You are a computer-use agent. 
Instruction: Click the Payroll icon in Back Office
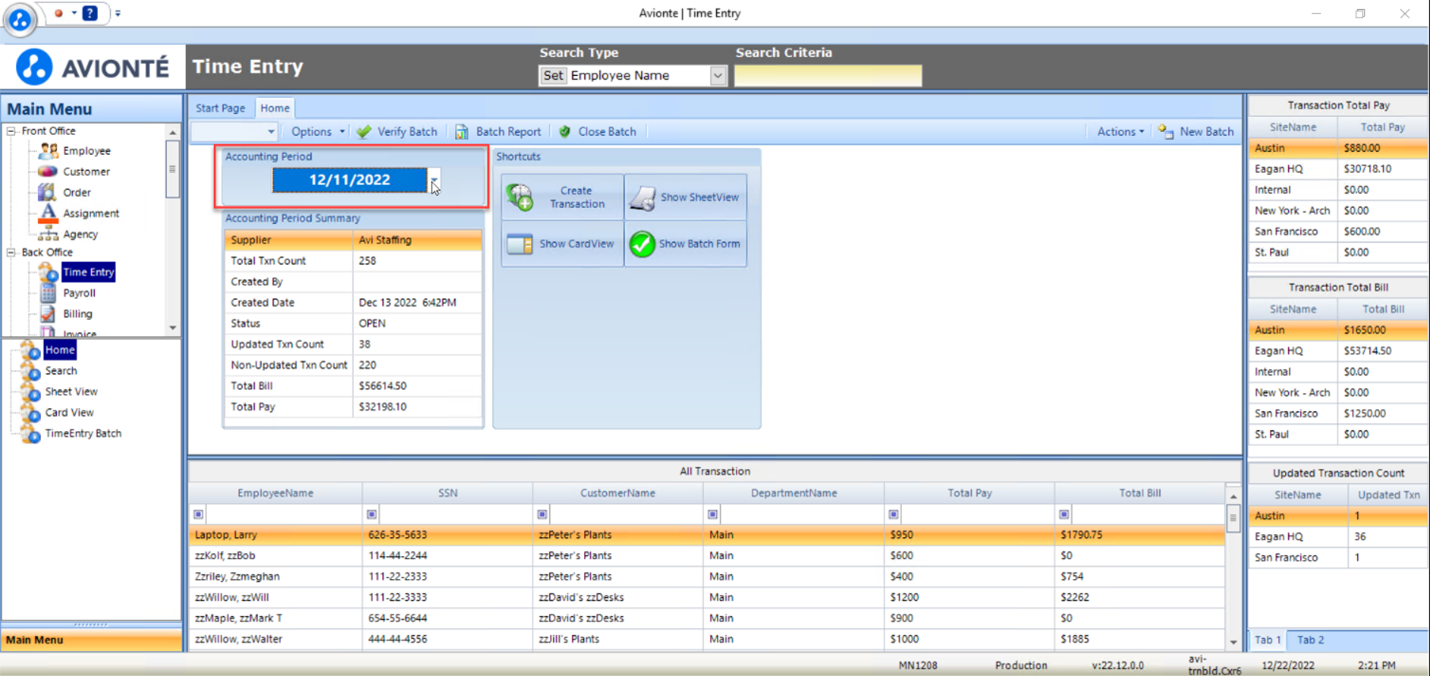click(x=47, y=293)
